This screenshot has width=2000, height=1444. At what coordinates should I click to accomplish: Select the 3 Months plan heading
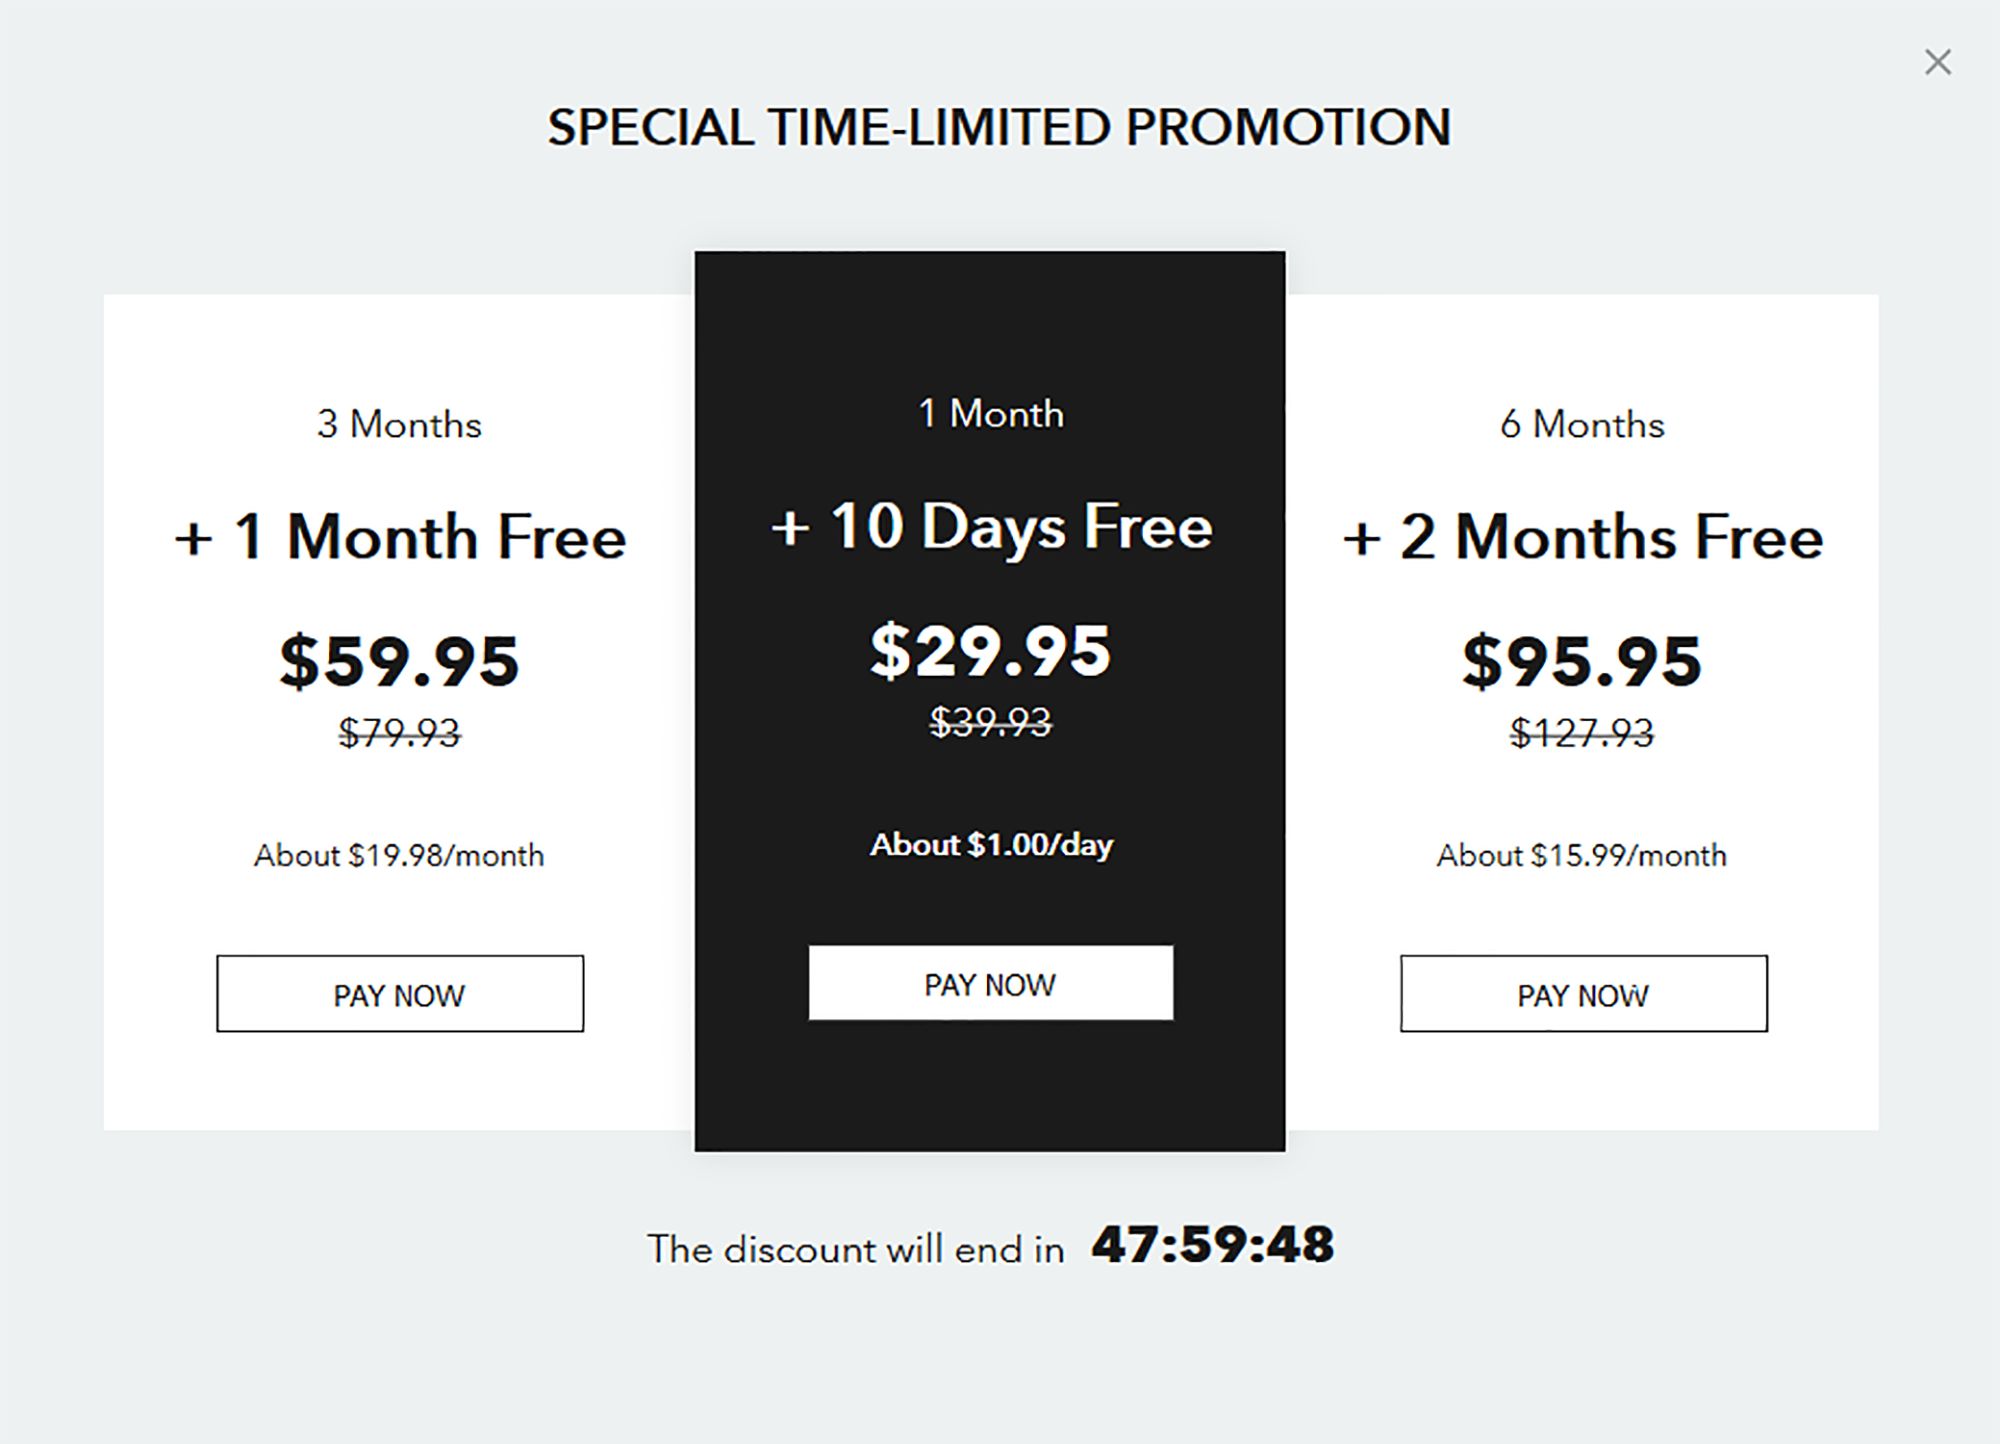click(x=400, y=424)
